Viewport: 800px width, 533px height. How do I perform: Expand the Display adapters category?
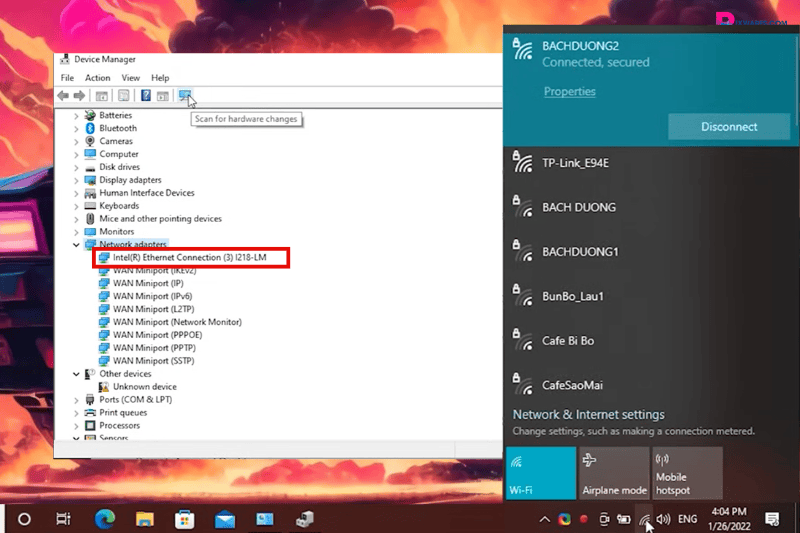click(x=77, y=180)
